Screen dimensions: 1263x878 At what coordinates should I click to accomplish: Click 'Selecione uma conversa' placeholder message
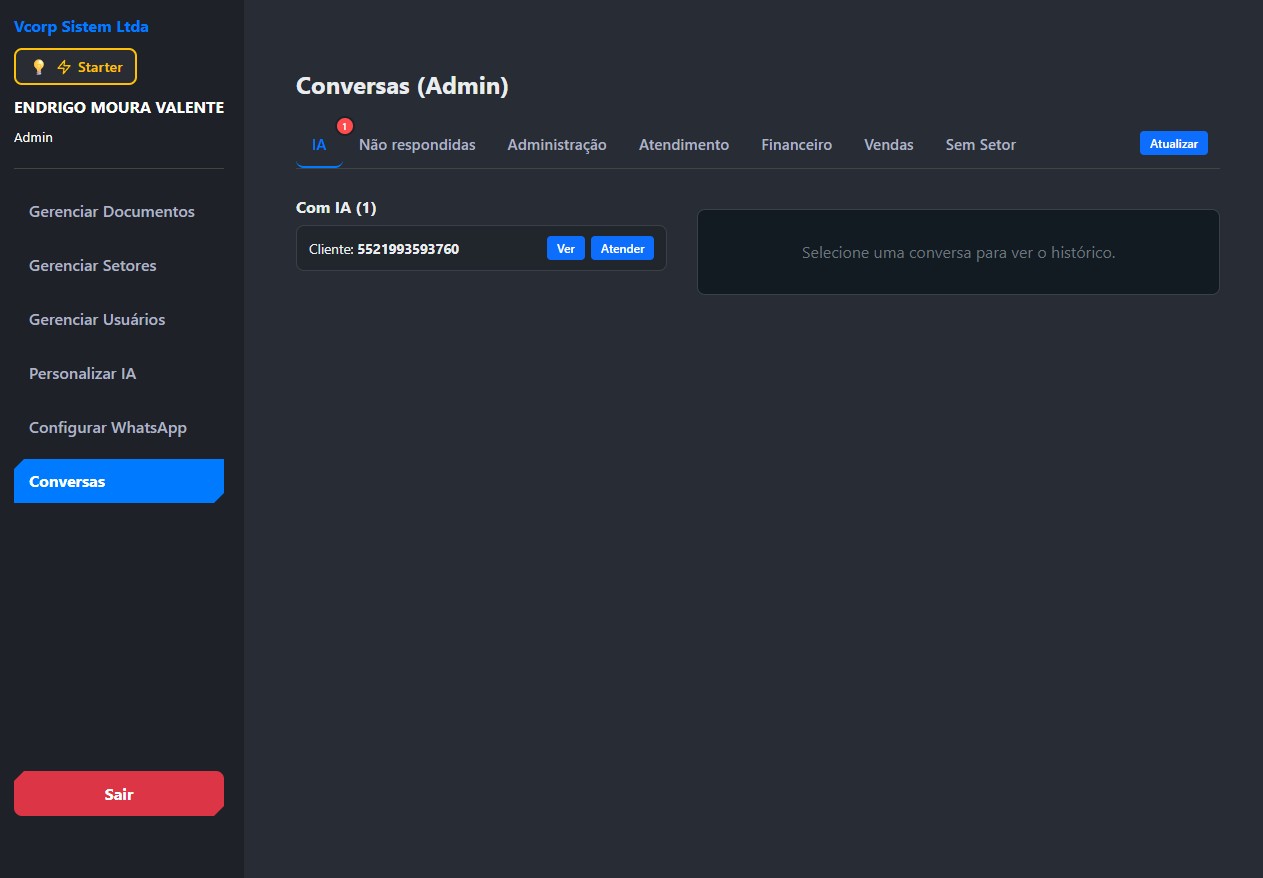pyautogui.click(x=958, y=253)
